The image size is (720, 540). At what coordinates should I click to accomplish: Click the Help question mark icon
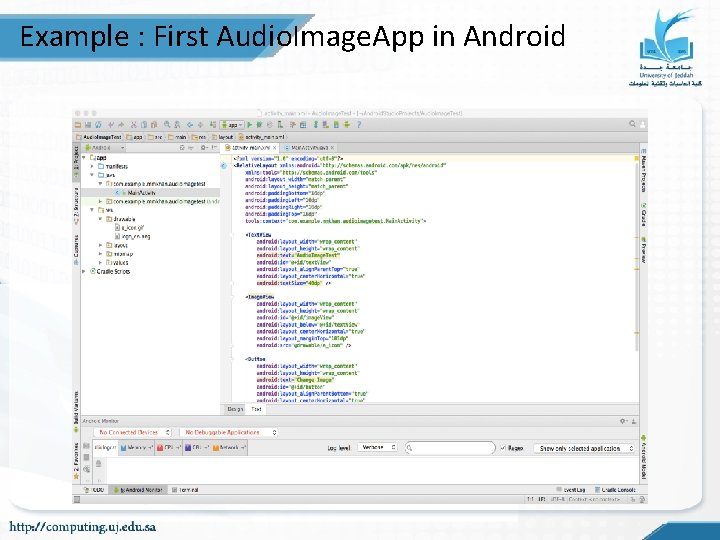coord(359,125)
